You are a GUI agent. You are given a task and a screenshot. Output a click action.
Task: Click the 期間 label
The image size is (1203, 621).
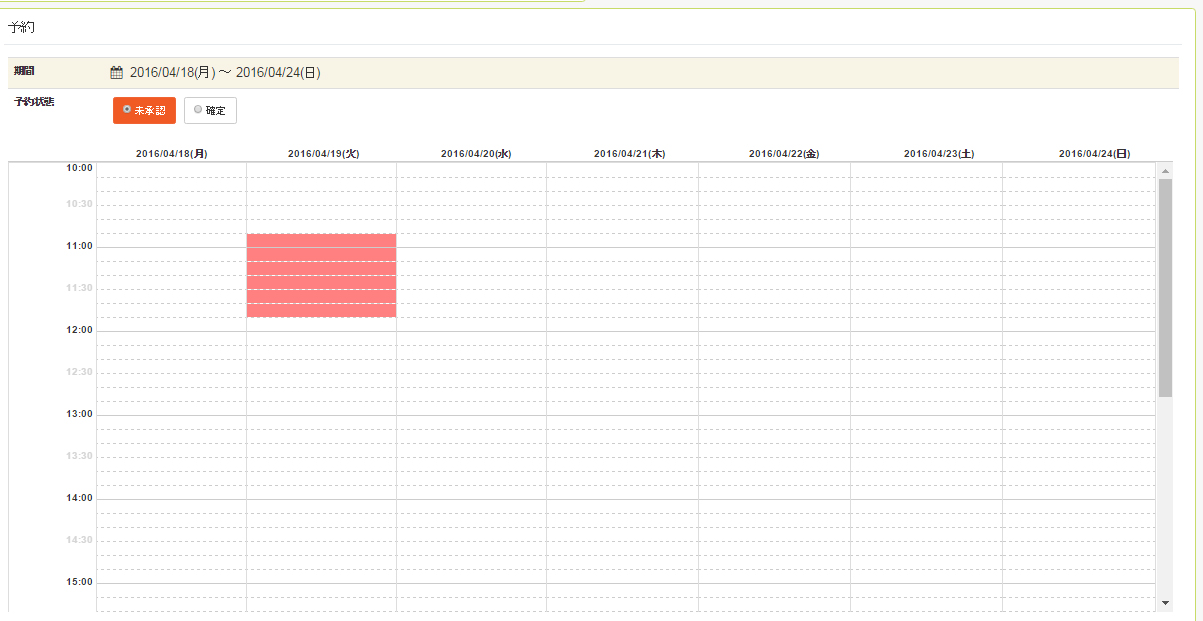tap(26, 70)
